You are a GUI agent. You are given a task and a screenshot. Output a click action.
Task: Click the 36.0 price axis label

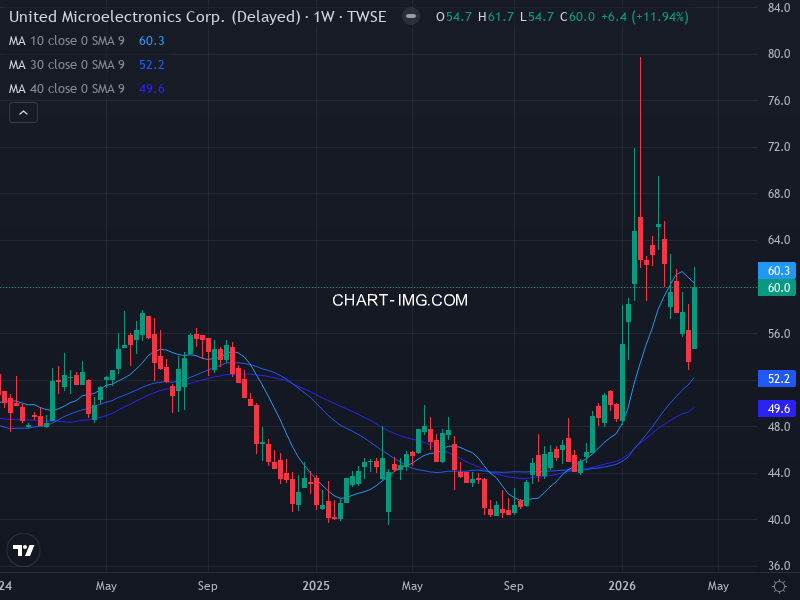click(779, 566)
